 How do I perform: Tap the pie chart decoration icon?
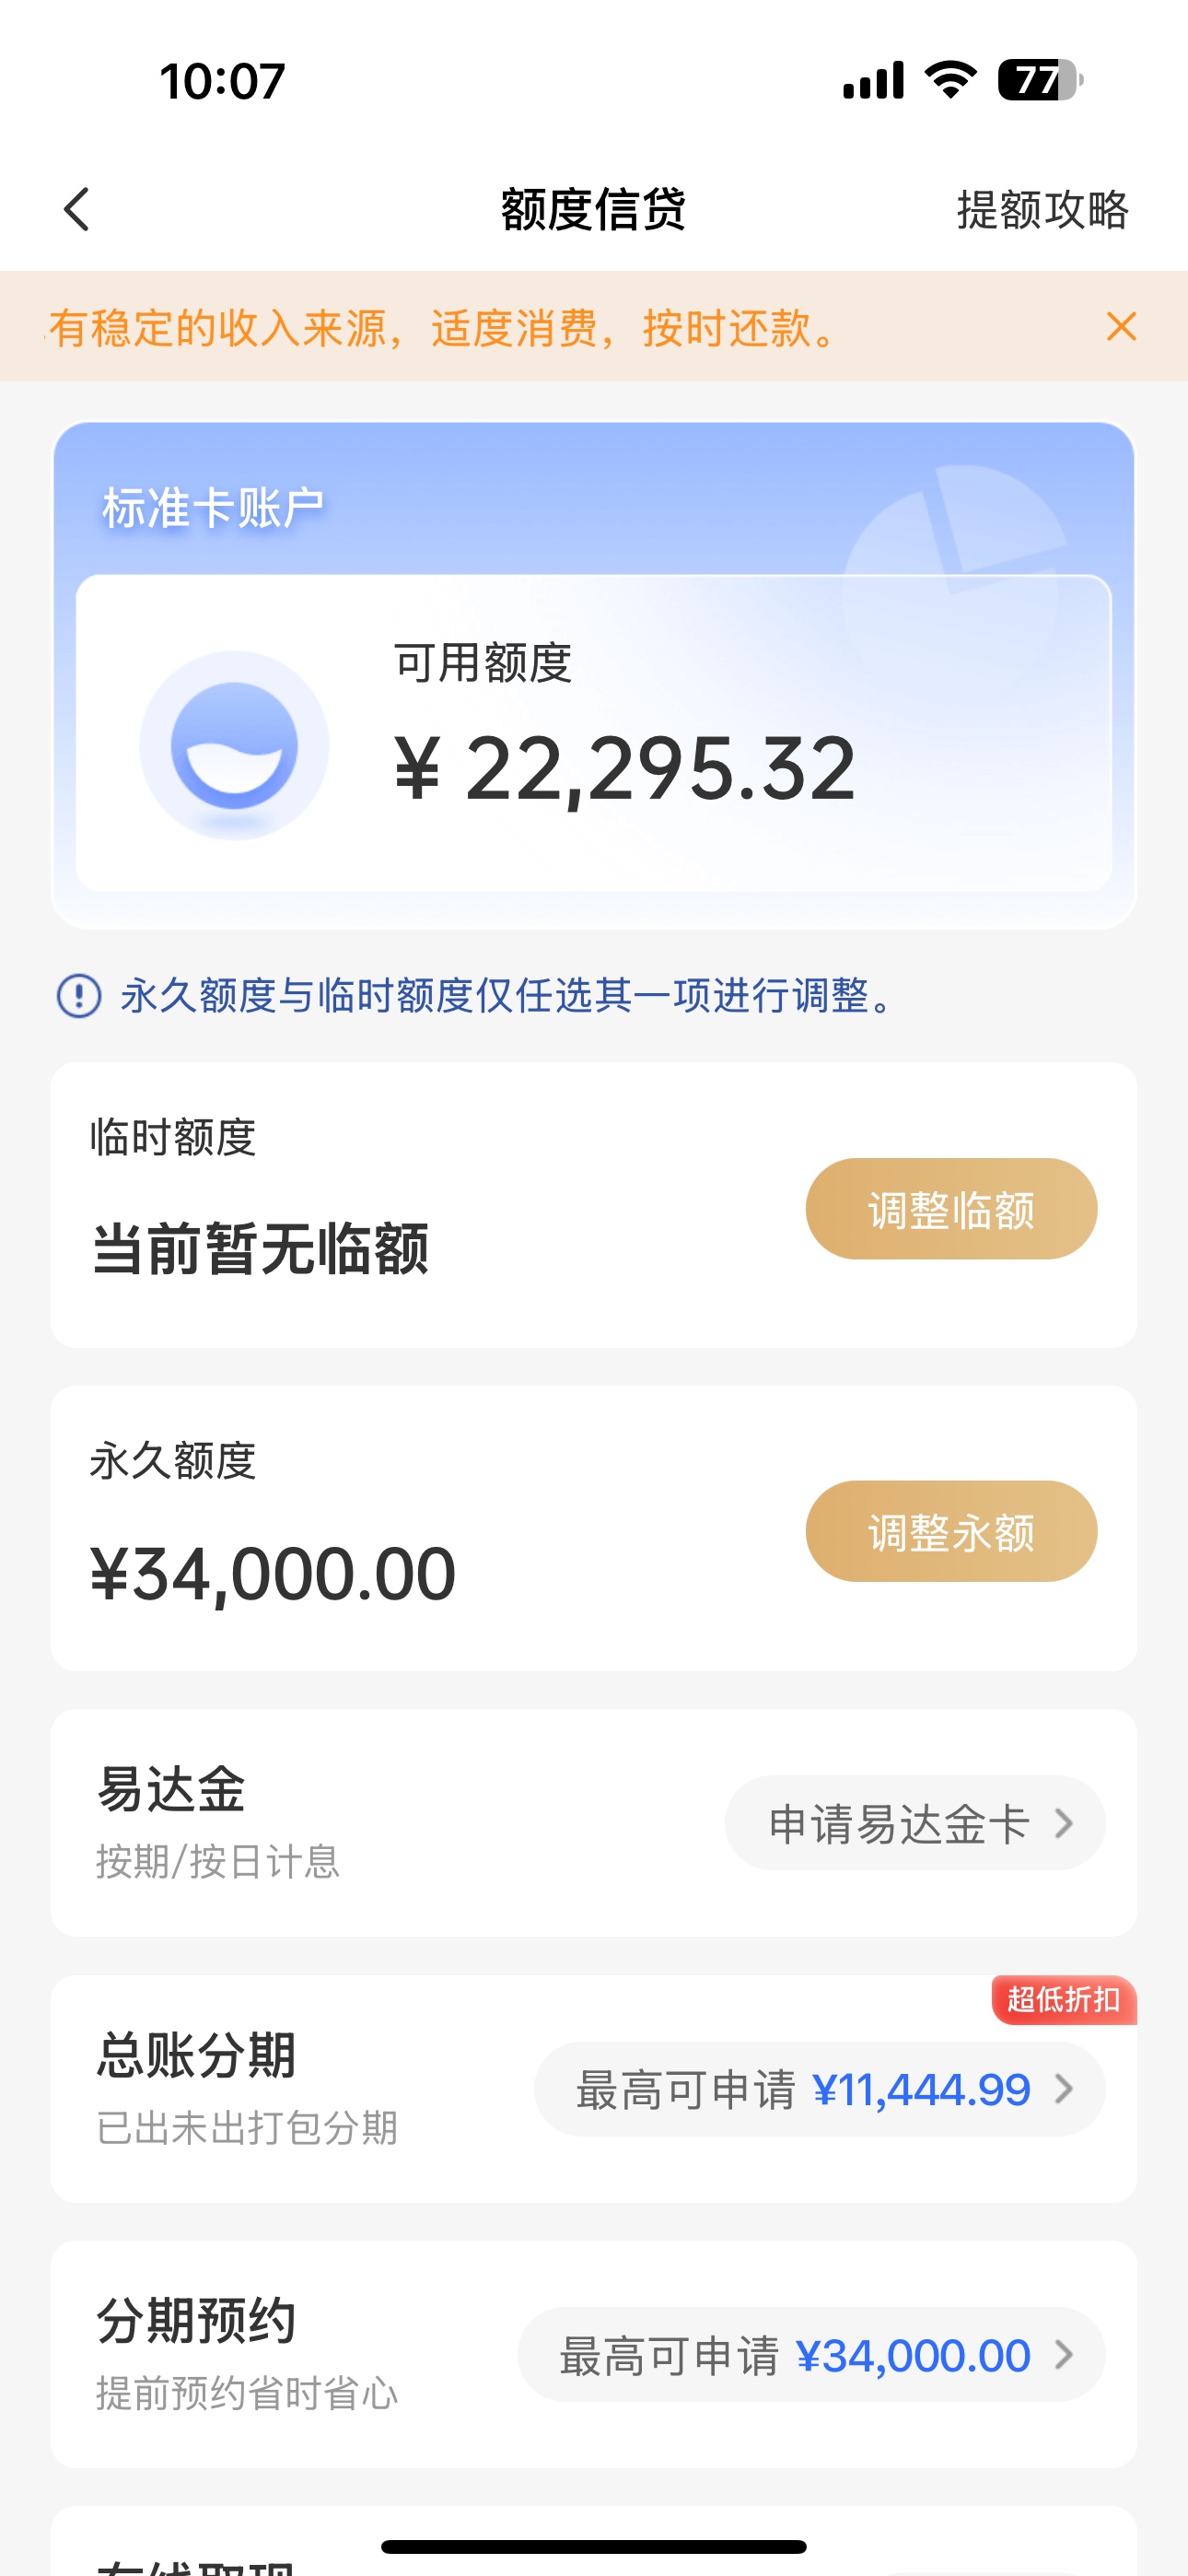(x=955, y=575)
